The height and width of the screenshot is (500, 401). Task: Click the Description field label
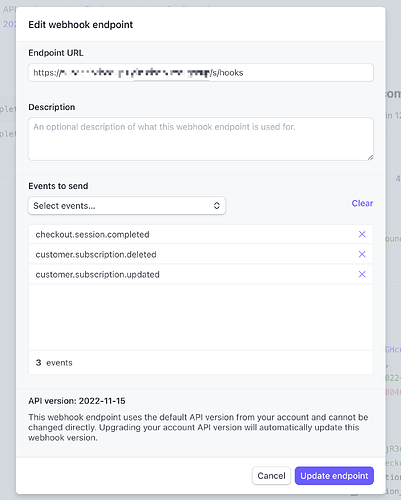pos(52,107)
